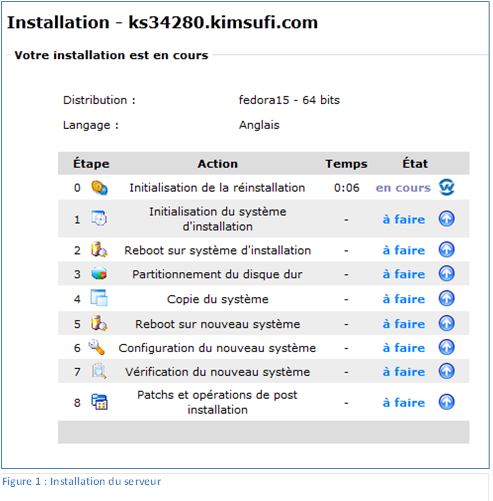Click the up-arrow icon for step 2
The image size is (493, 501).
coord(446,250)
